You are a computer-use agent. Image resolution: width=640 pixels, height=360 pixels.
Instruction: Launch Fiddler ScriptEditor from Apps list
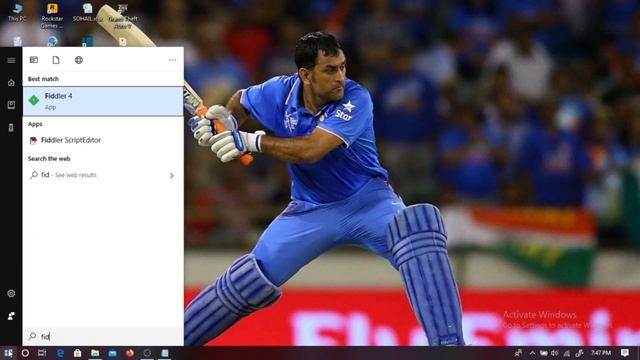coord(103,140)
